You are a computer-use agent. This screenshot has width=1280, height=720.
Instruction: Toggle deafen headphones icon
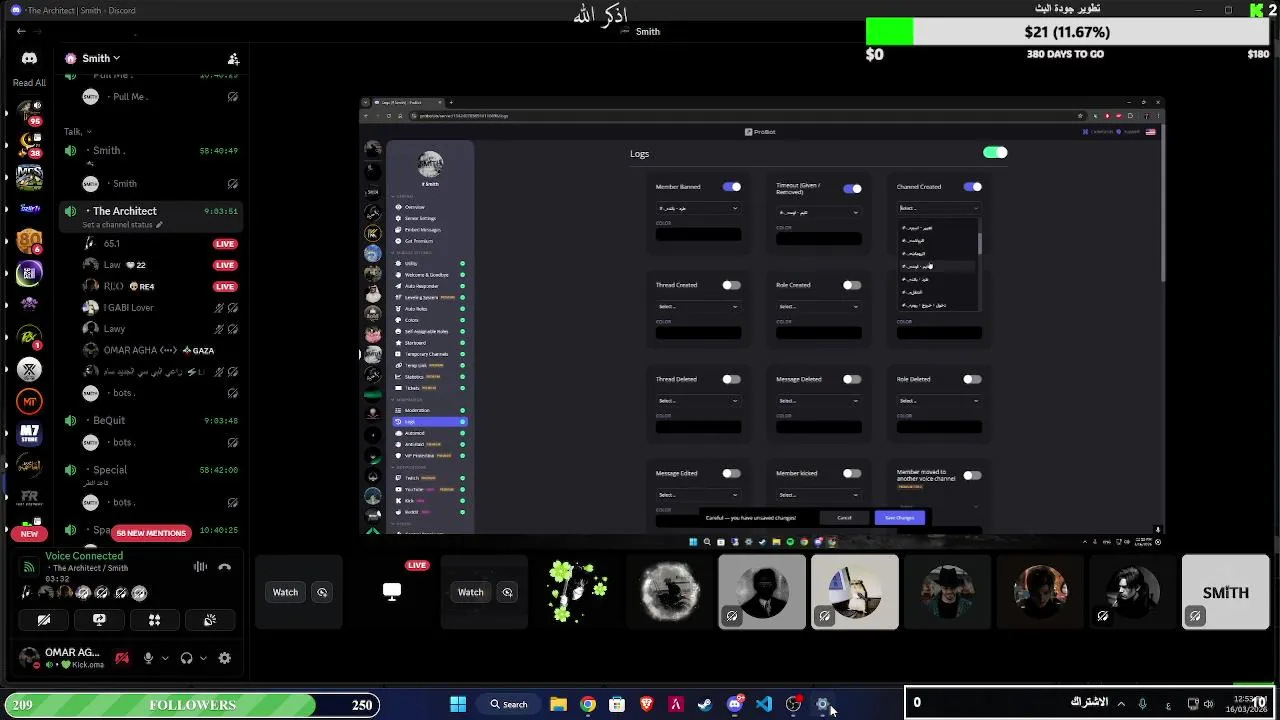[186, 658]
